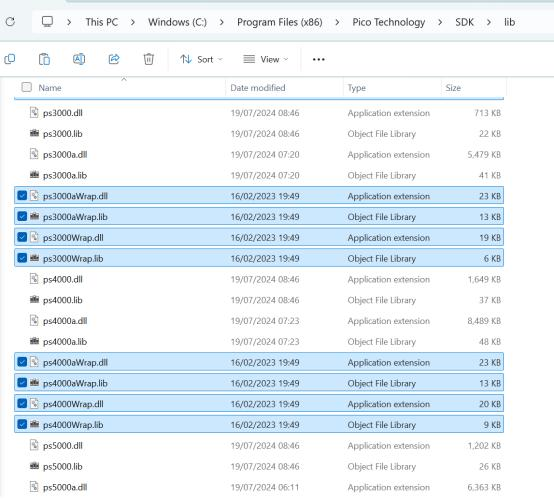The width and height of the screenshot is (554, 500).
Task: Uncheck the ps4000Wrap.lib checkbox
Action: click(x=22, y=424)
